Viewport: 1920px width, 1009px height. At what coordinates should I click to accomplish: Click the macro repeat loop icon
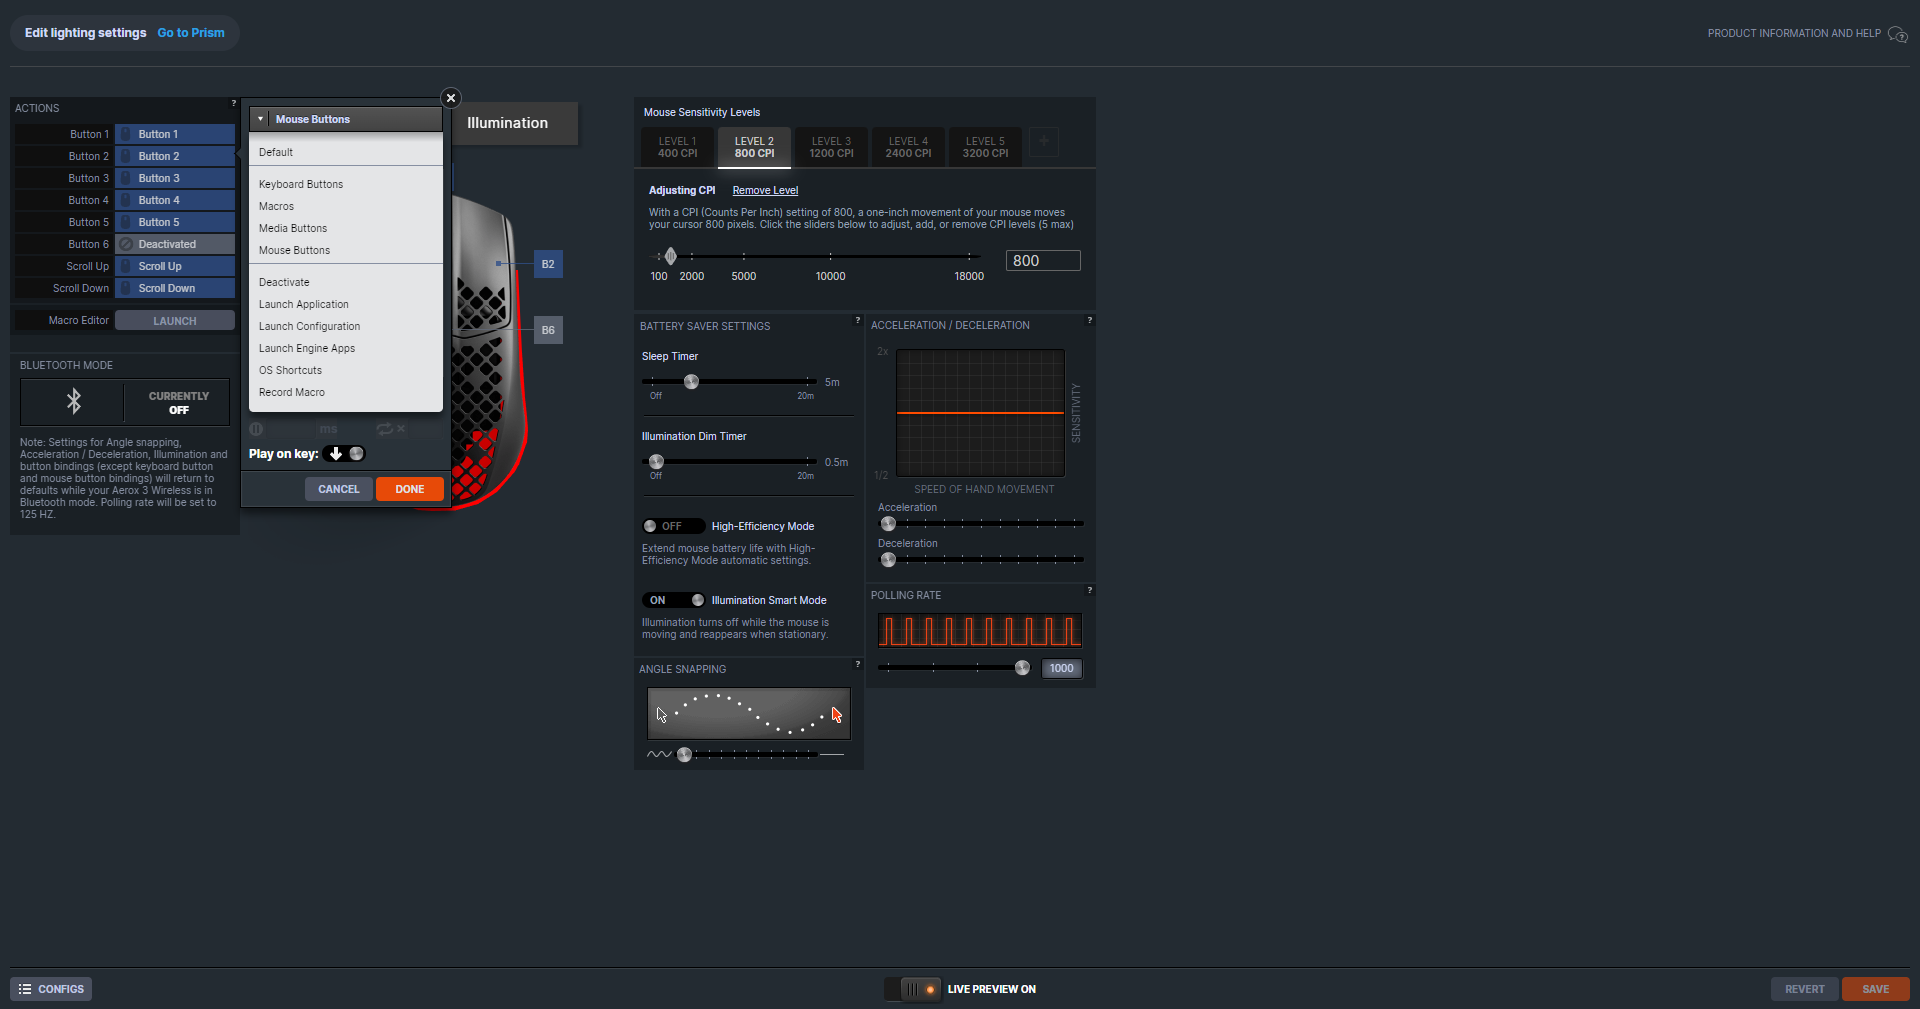385,429
